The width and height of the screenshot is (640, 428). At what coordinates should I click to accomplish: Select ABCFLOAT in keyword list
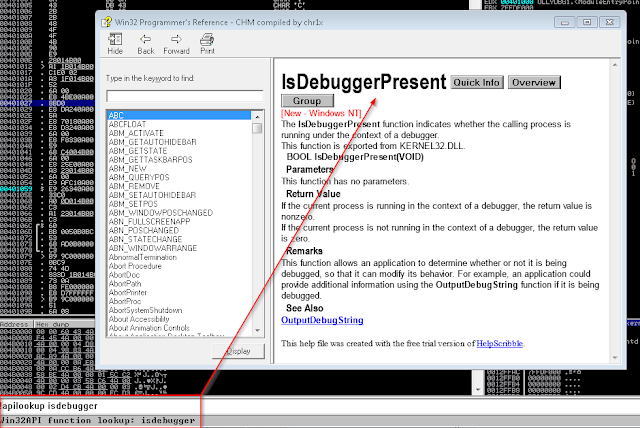(x=127, y=124)
